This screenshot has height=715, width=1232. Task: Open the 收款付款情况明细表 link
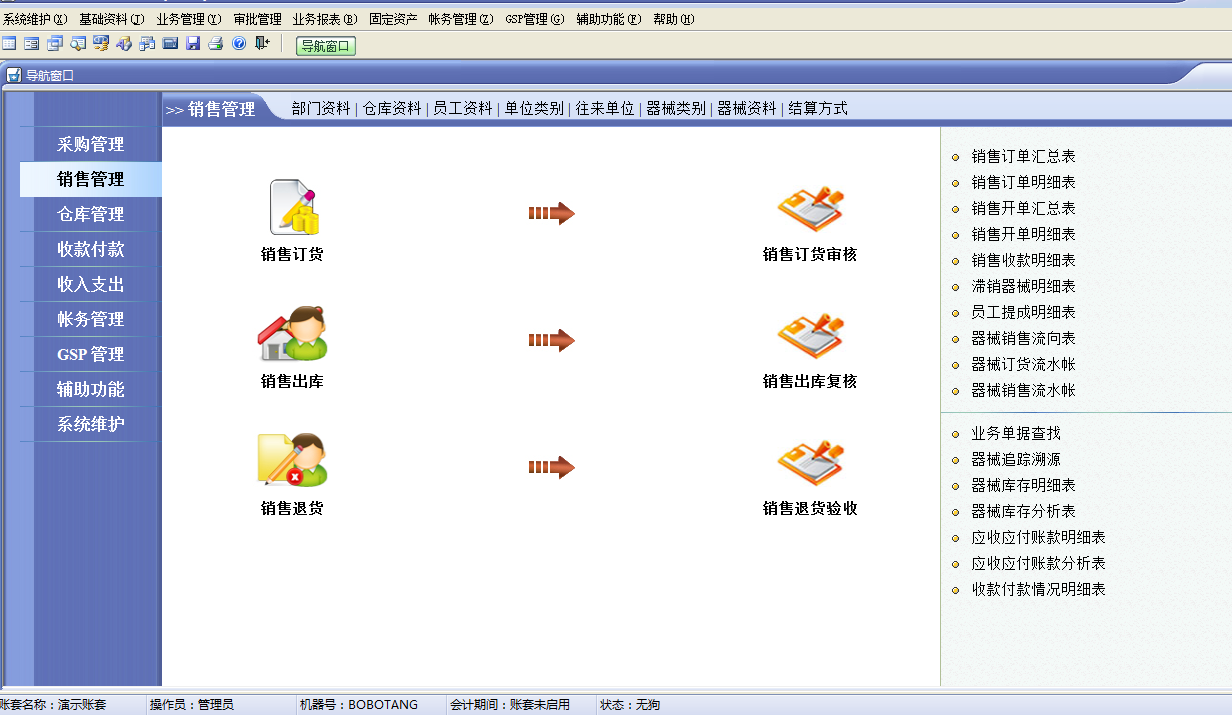pos(1038,589)
